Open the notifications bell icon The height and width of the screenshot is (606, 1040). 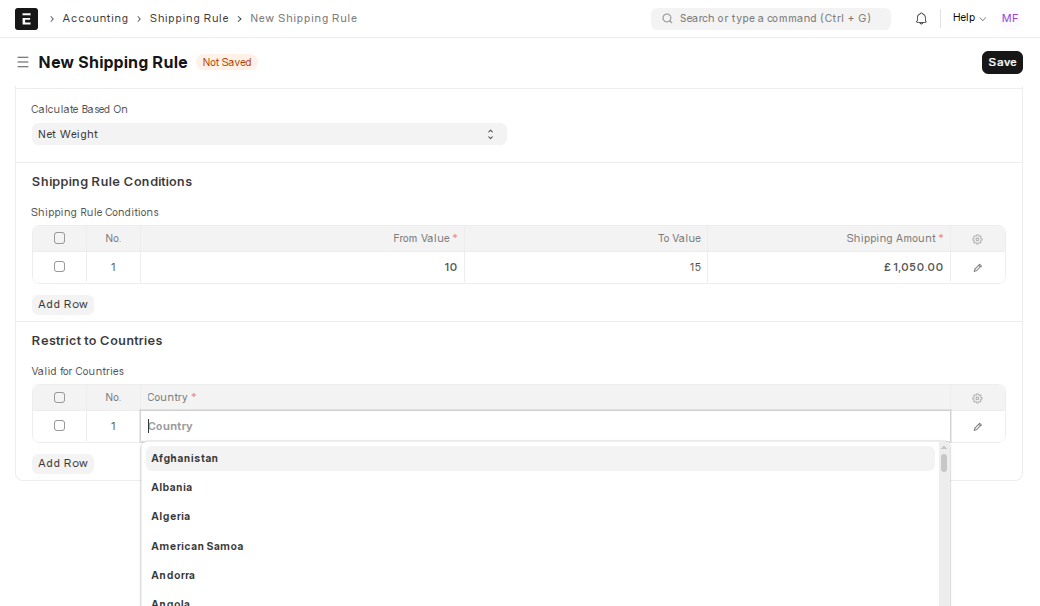coord(921,18)
